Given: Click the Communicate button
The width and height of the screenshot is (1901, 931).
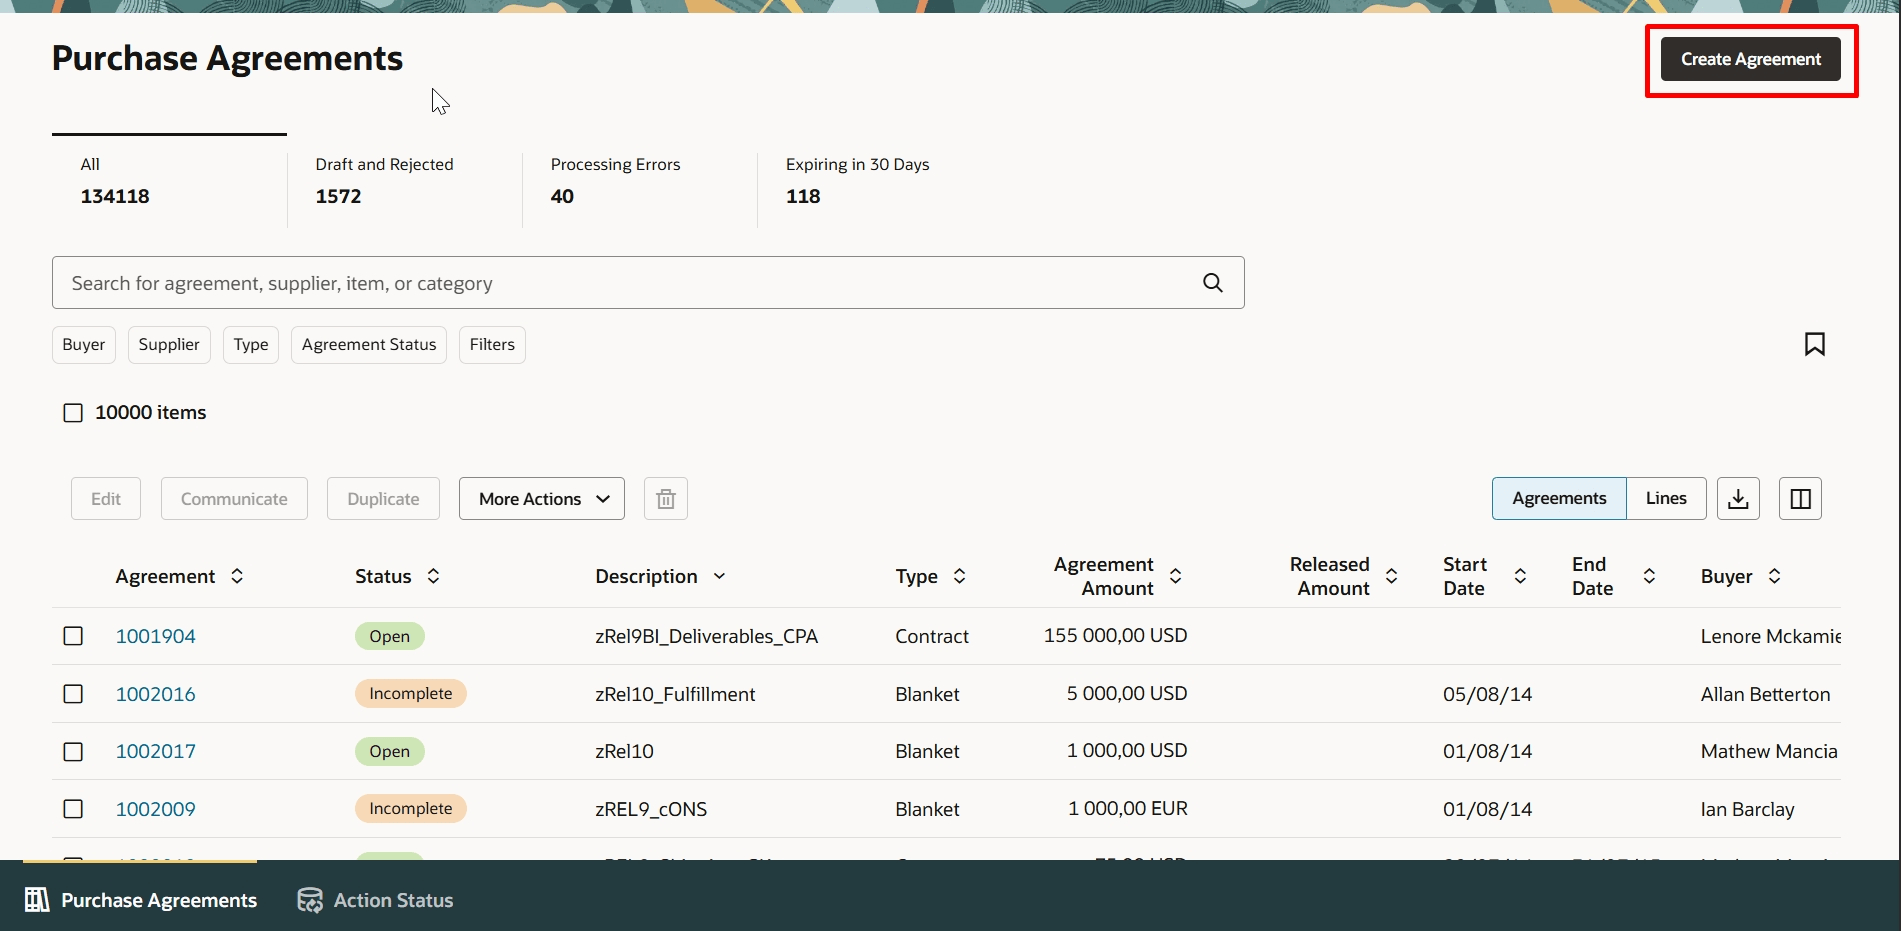Looking at the screenshot, I should 234,499.
